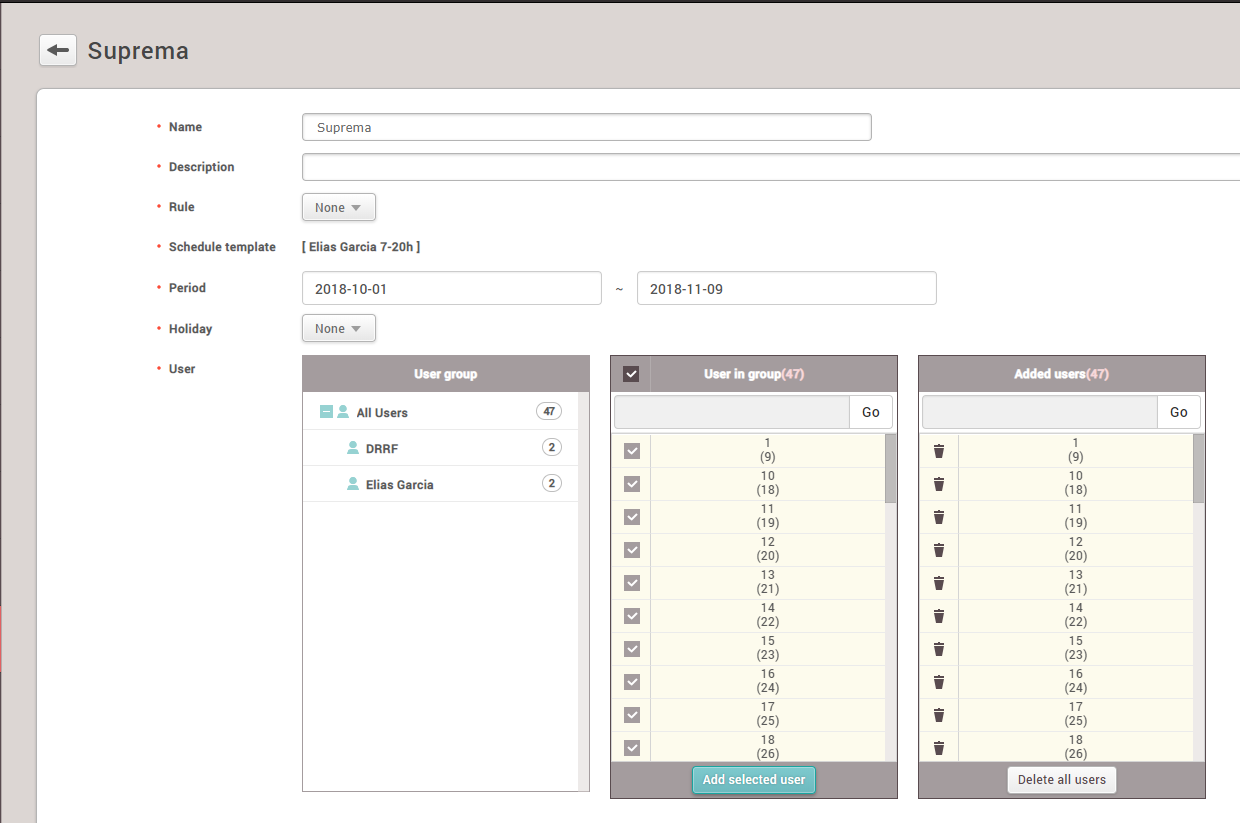Click the Delete all users button
This screenshot has width=1240, height=823.
pos(1062,780)
